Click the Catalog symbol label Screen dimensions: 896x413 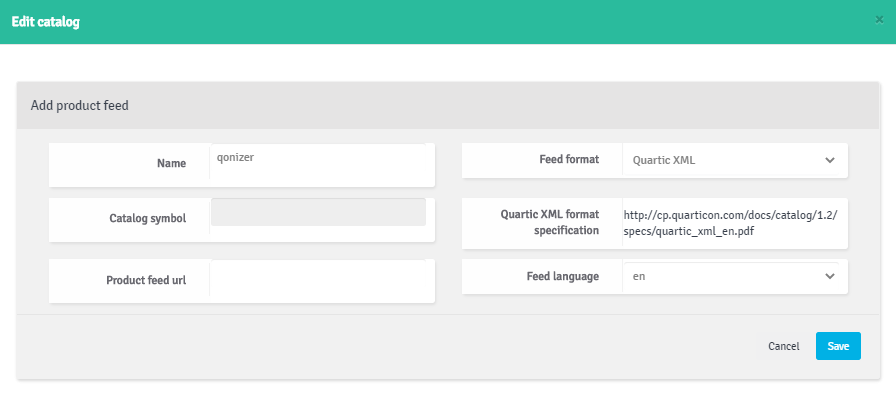click(x=147, y=218)
